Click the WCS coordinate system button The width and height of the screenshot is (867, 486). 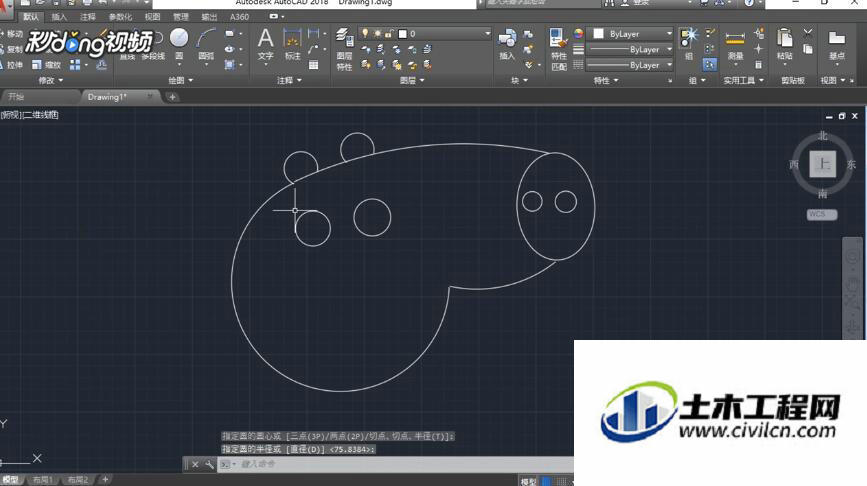pyautogui.click(x=822, y=214)
